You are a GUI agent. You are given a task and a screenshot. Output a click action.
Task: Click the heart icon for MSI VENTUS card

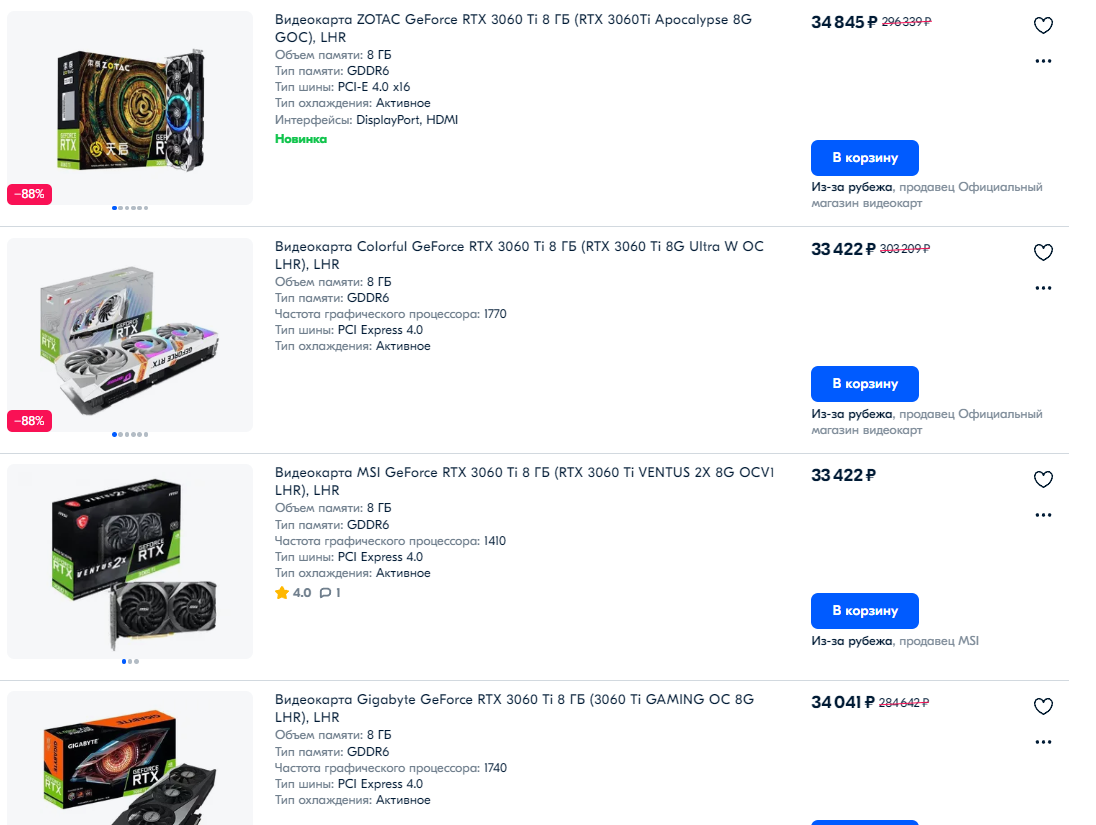[1043, 479]
